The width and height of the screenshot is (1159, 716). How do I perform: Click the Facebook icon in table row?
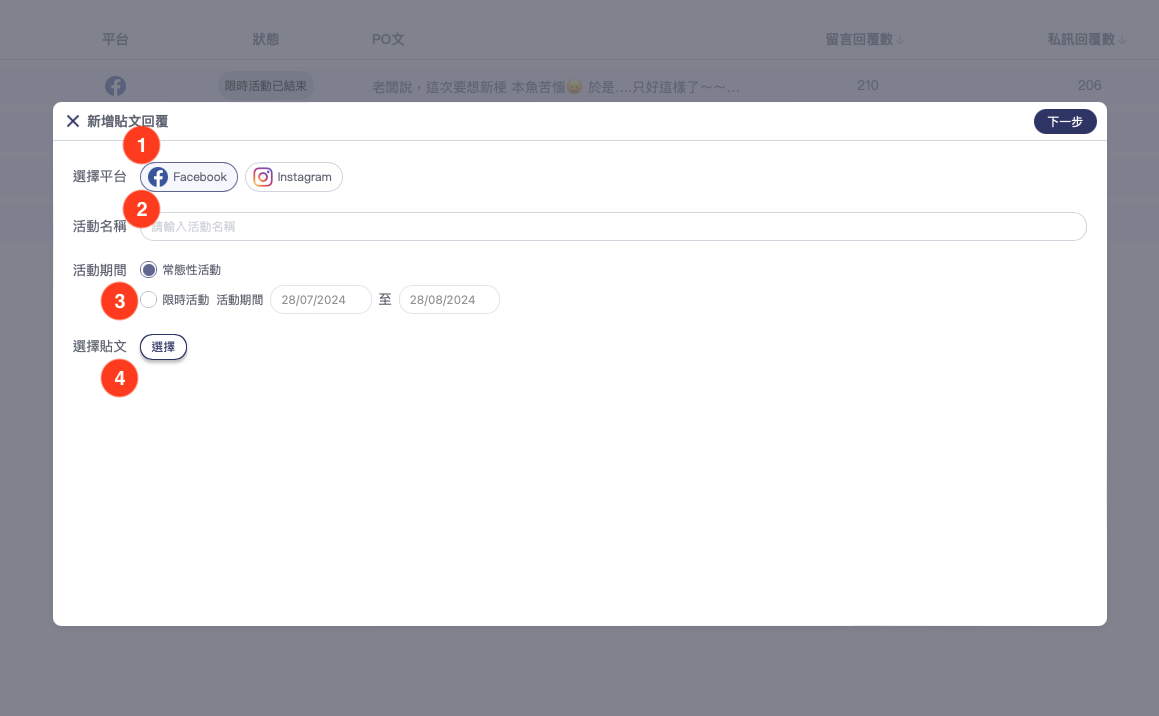(116, 86)
